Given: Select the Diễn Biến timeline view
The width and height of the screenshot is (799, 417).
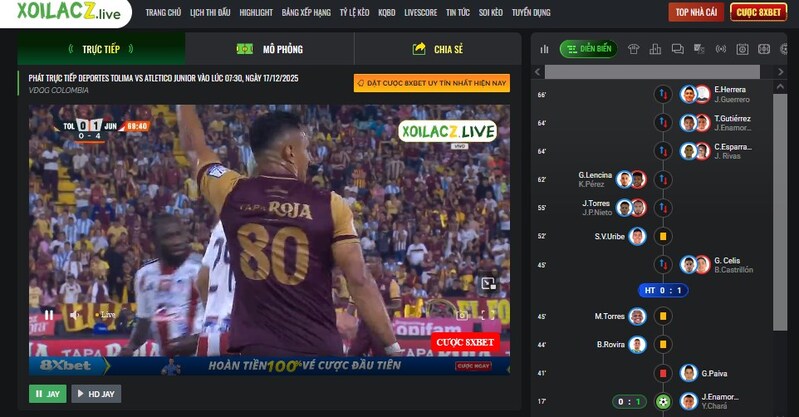Looking at the screenshot, I should click(x=588, y=49).
